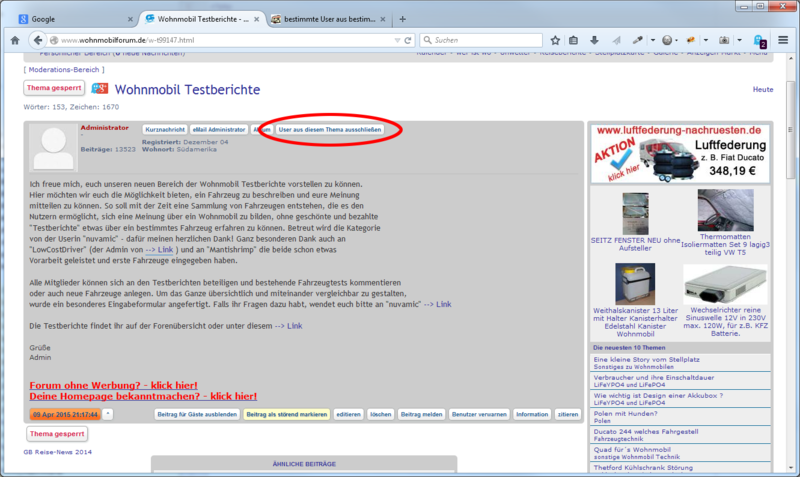Click the upper 'Thema gesperrt' button

54,88
